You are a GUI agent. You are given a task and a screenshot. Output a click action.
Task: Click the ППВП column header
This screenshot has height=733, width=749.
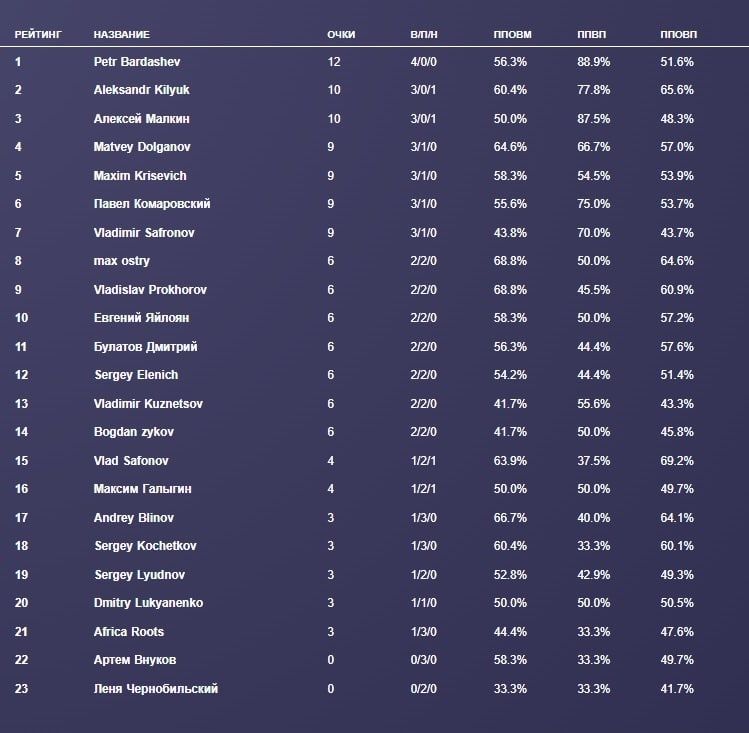(x=592, y=34)
